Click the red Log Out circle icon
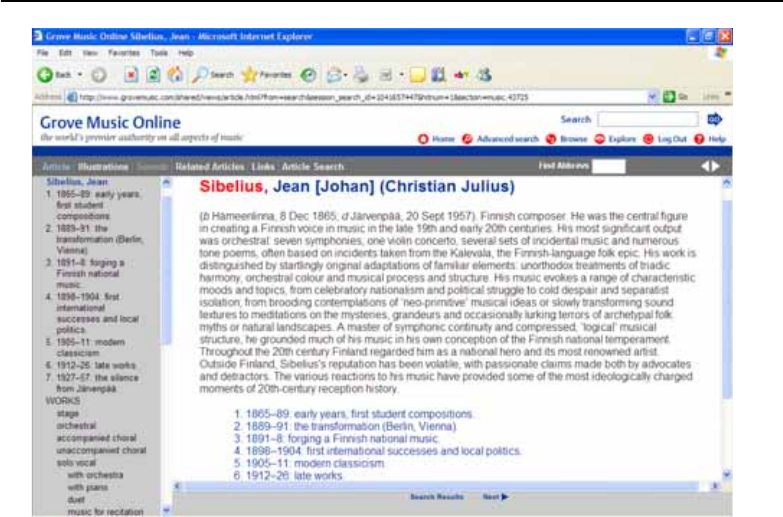Screen dimensions: 783x517 [648, 139]
